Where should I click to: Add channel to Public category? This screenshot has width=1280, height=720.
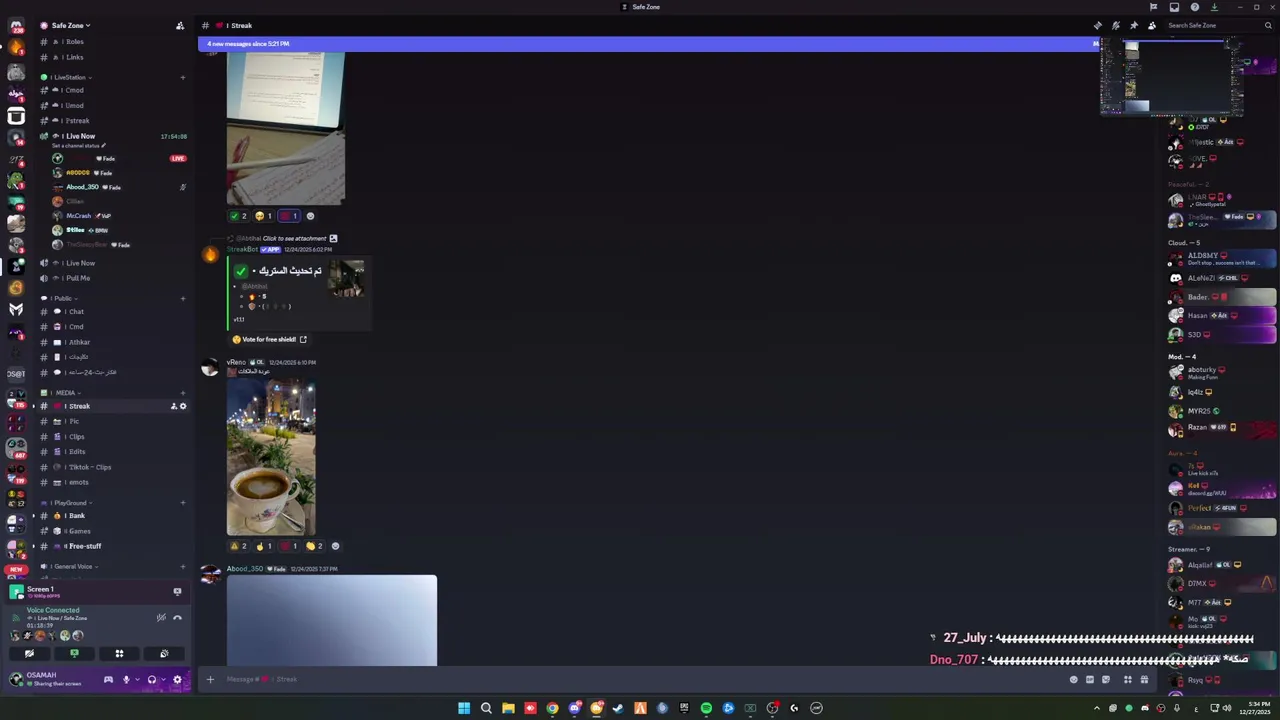[182, 298]
